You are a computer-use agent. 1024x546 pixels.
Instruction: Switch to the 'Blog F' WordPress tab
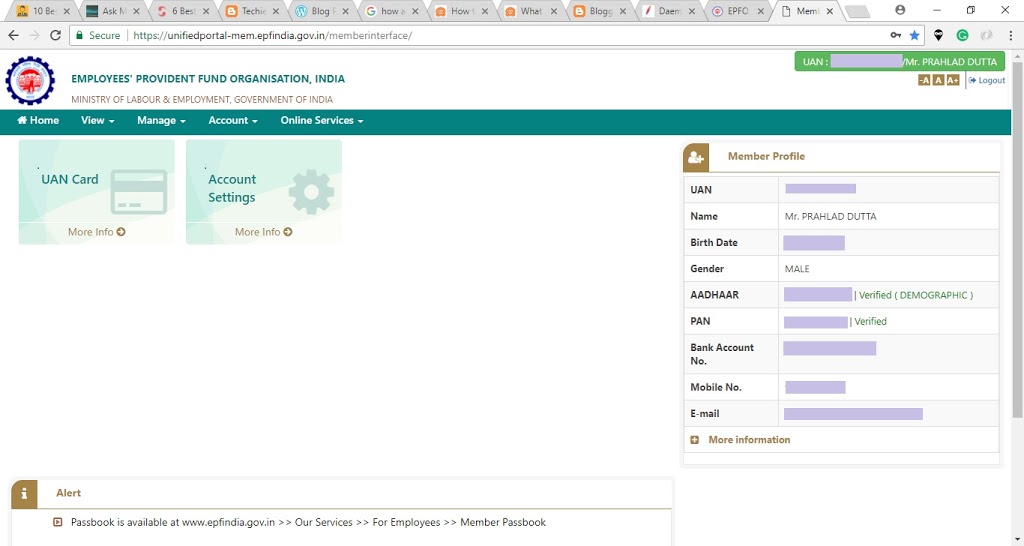pyautogui.click(x=322, y=11)
